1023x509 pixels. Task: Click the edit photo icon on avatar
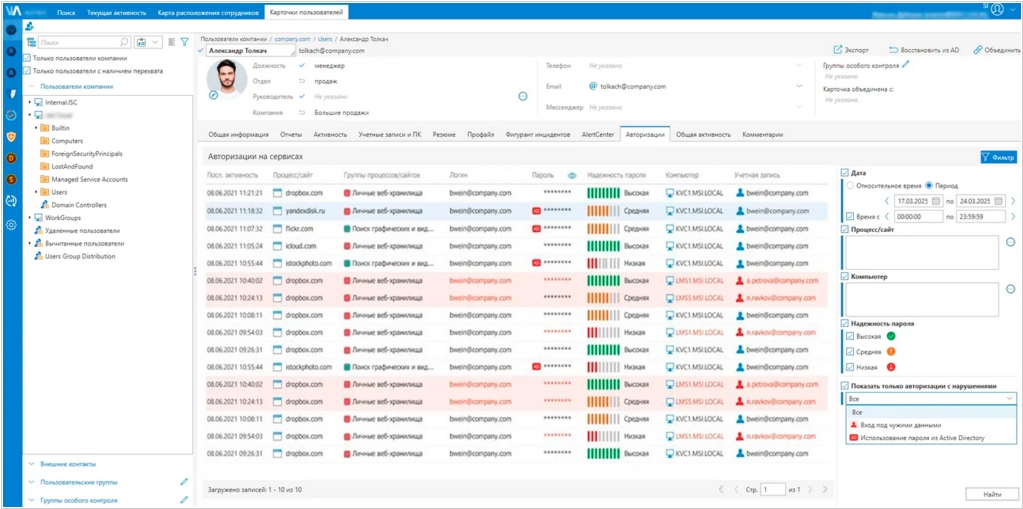213,95
